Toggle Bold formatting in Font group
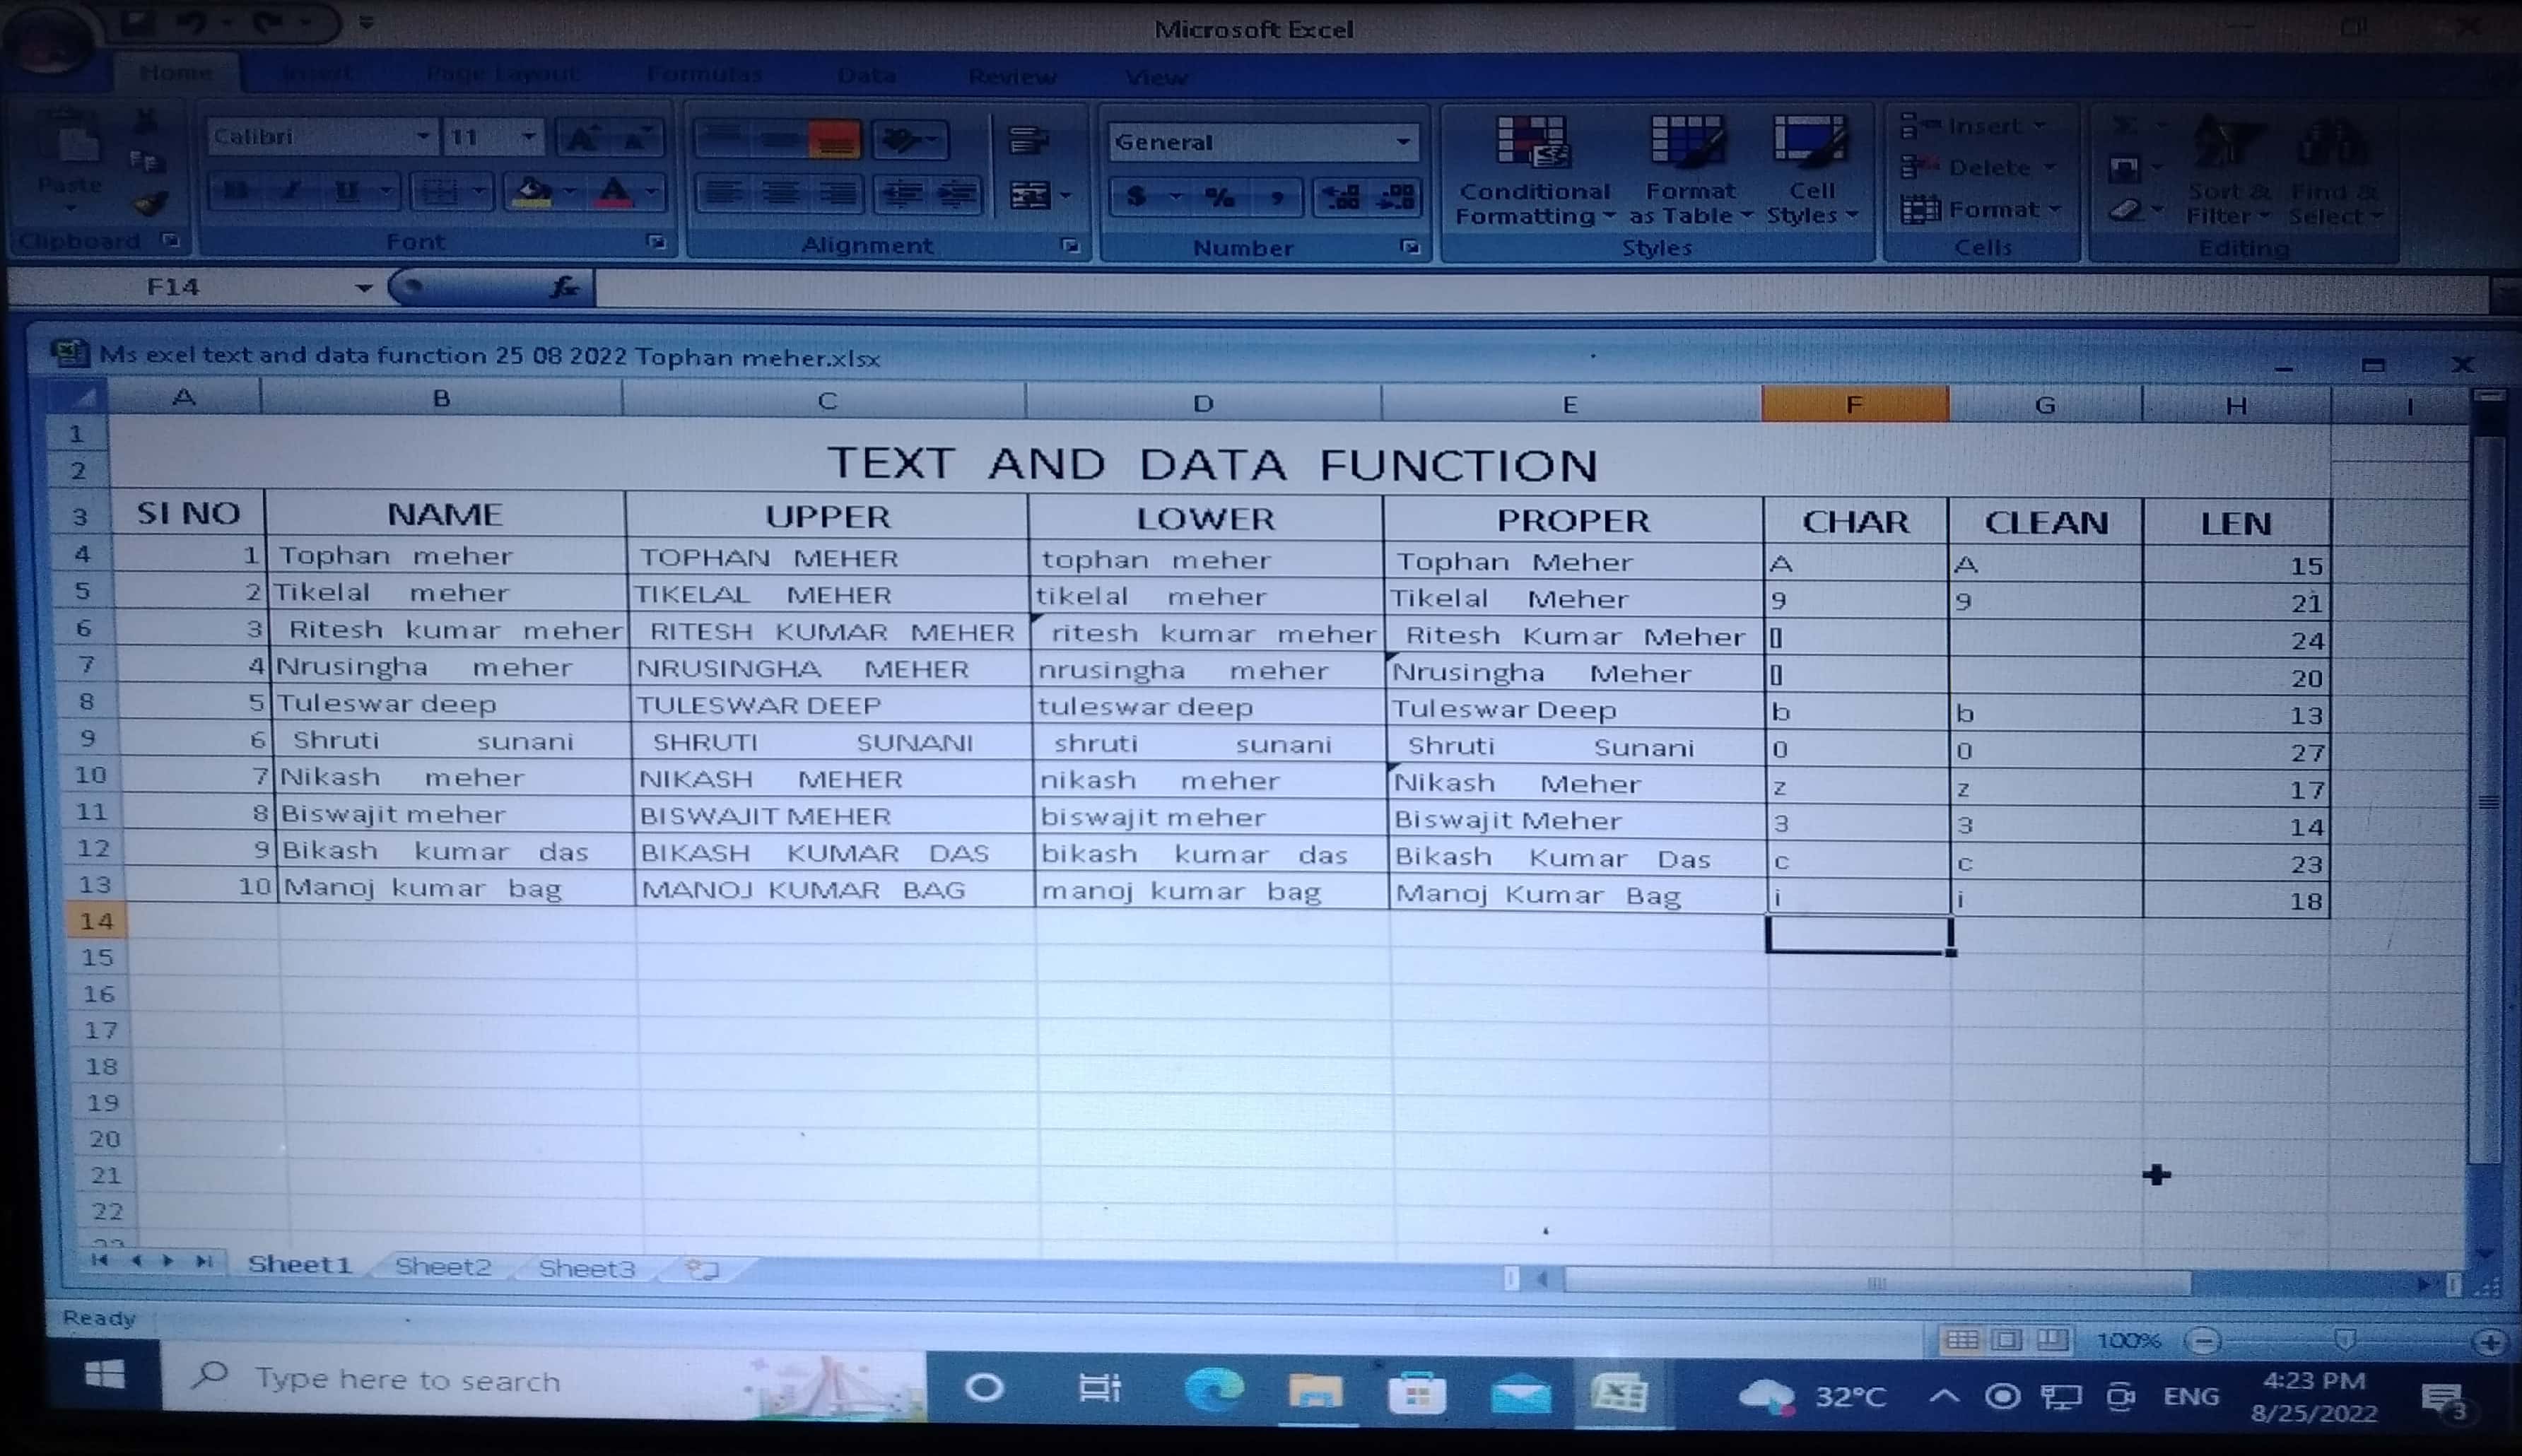 coord(236,191)
